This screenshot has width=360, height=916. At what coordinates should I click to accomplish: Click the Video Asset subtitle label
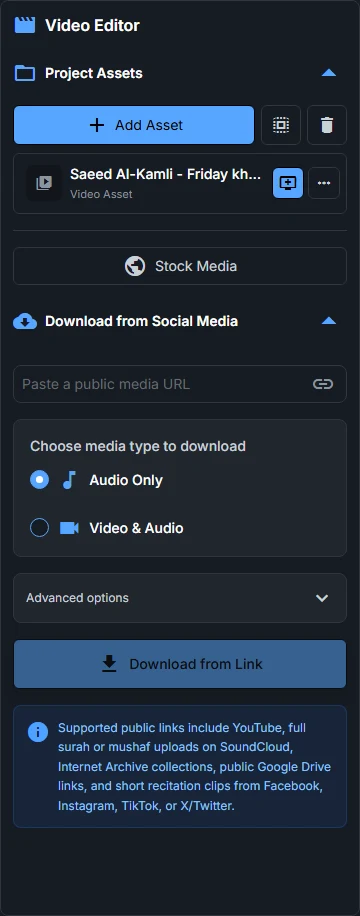[101, 194]
